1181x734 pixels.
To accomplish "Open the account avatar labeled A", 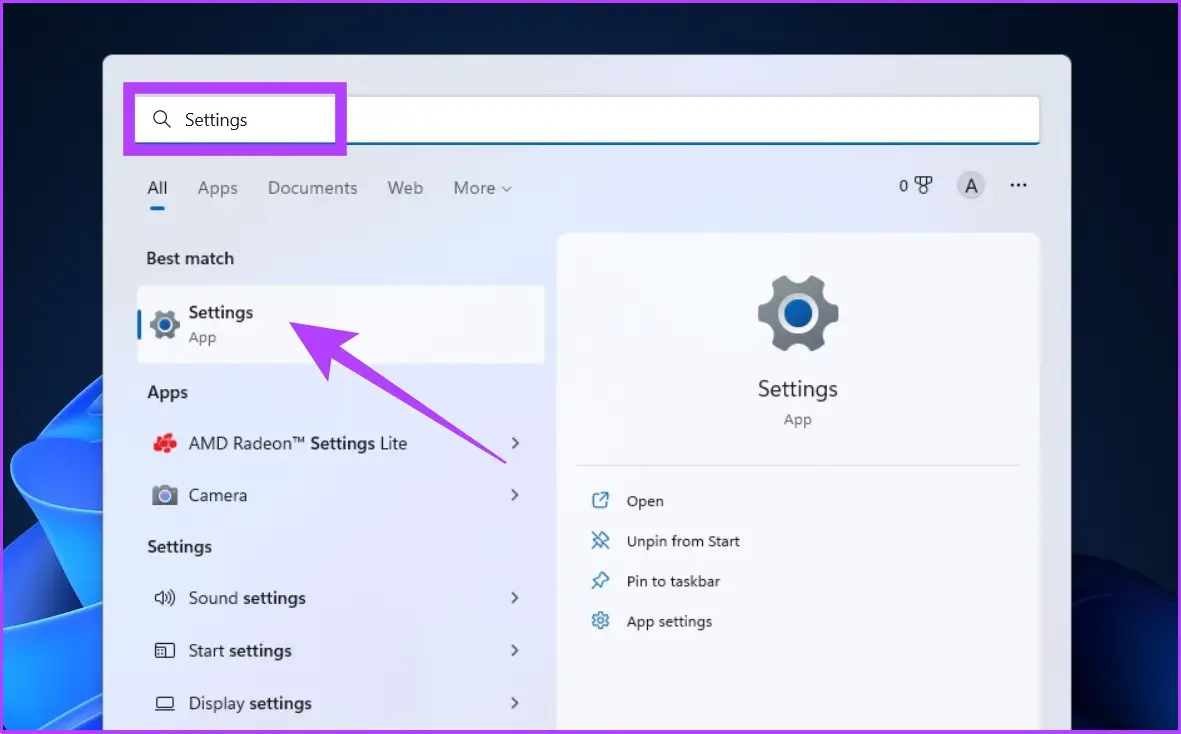I will pyautogui.click(x=970, y=186).
